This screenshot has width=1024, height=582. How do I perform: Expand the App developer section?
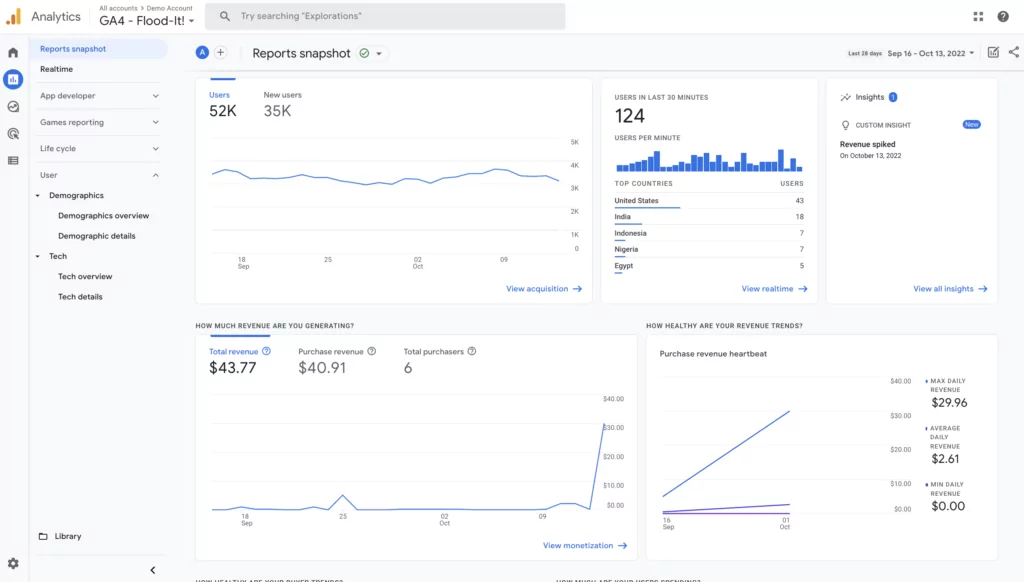98,96
